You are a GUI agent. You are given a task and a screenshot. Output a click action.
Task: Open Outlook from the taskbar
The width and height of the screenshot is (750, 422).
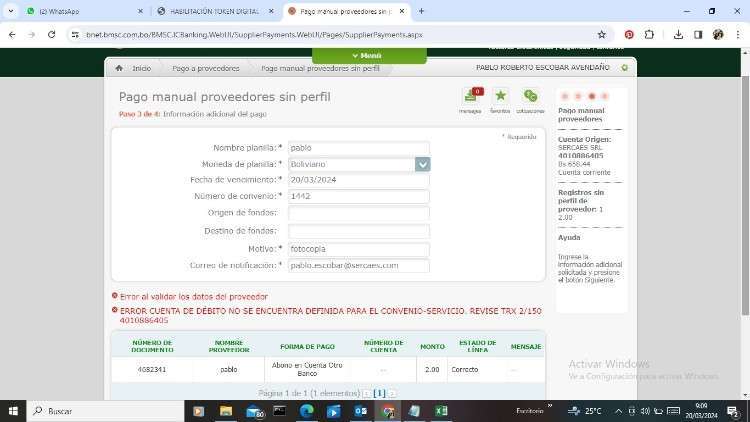point(361,411)
